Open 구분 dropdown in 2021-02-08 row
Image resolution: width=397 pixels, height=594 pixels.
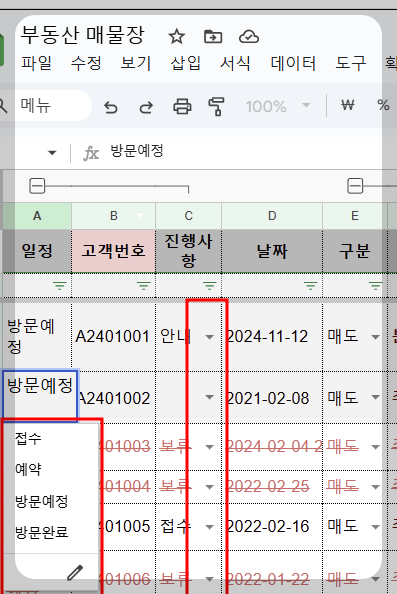click(375, 397)
